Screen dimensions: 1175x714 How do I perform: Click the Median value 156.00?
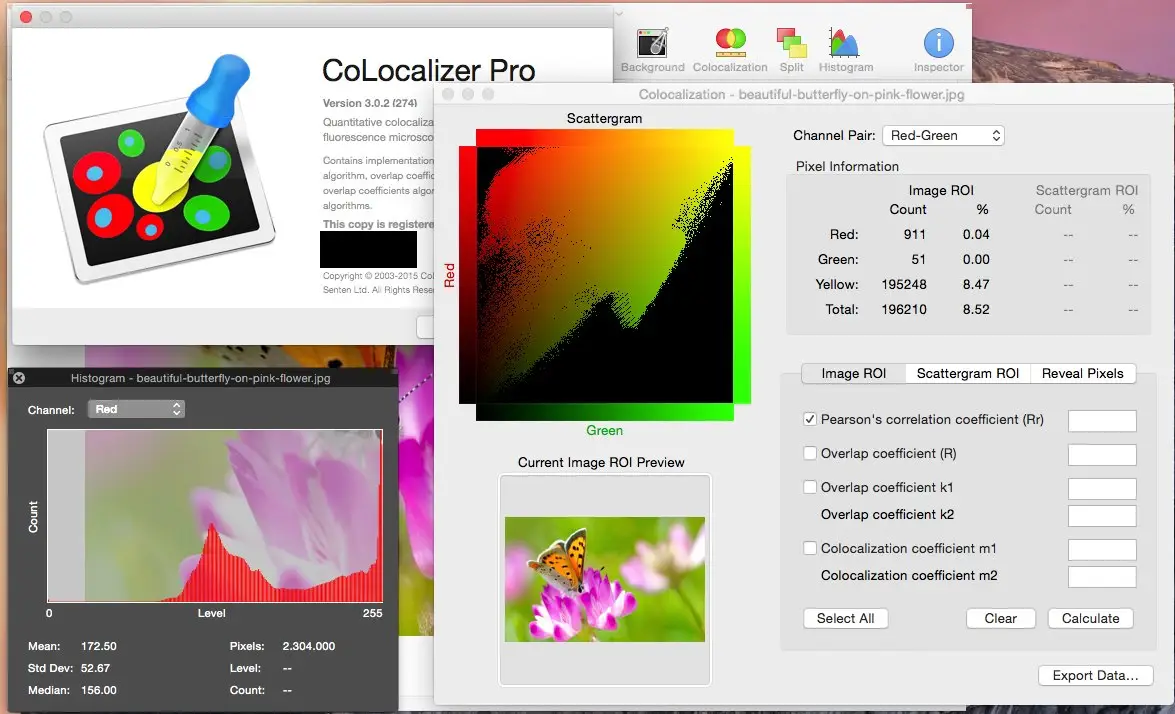pos(98,690)
